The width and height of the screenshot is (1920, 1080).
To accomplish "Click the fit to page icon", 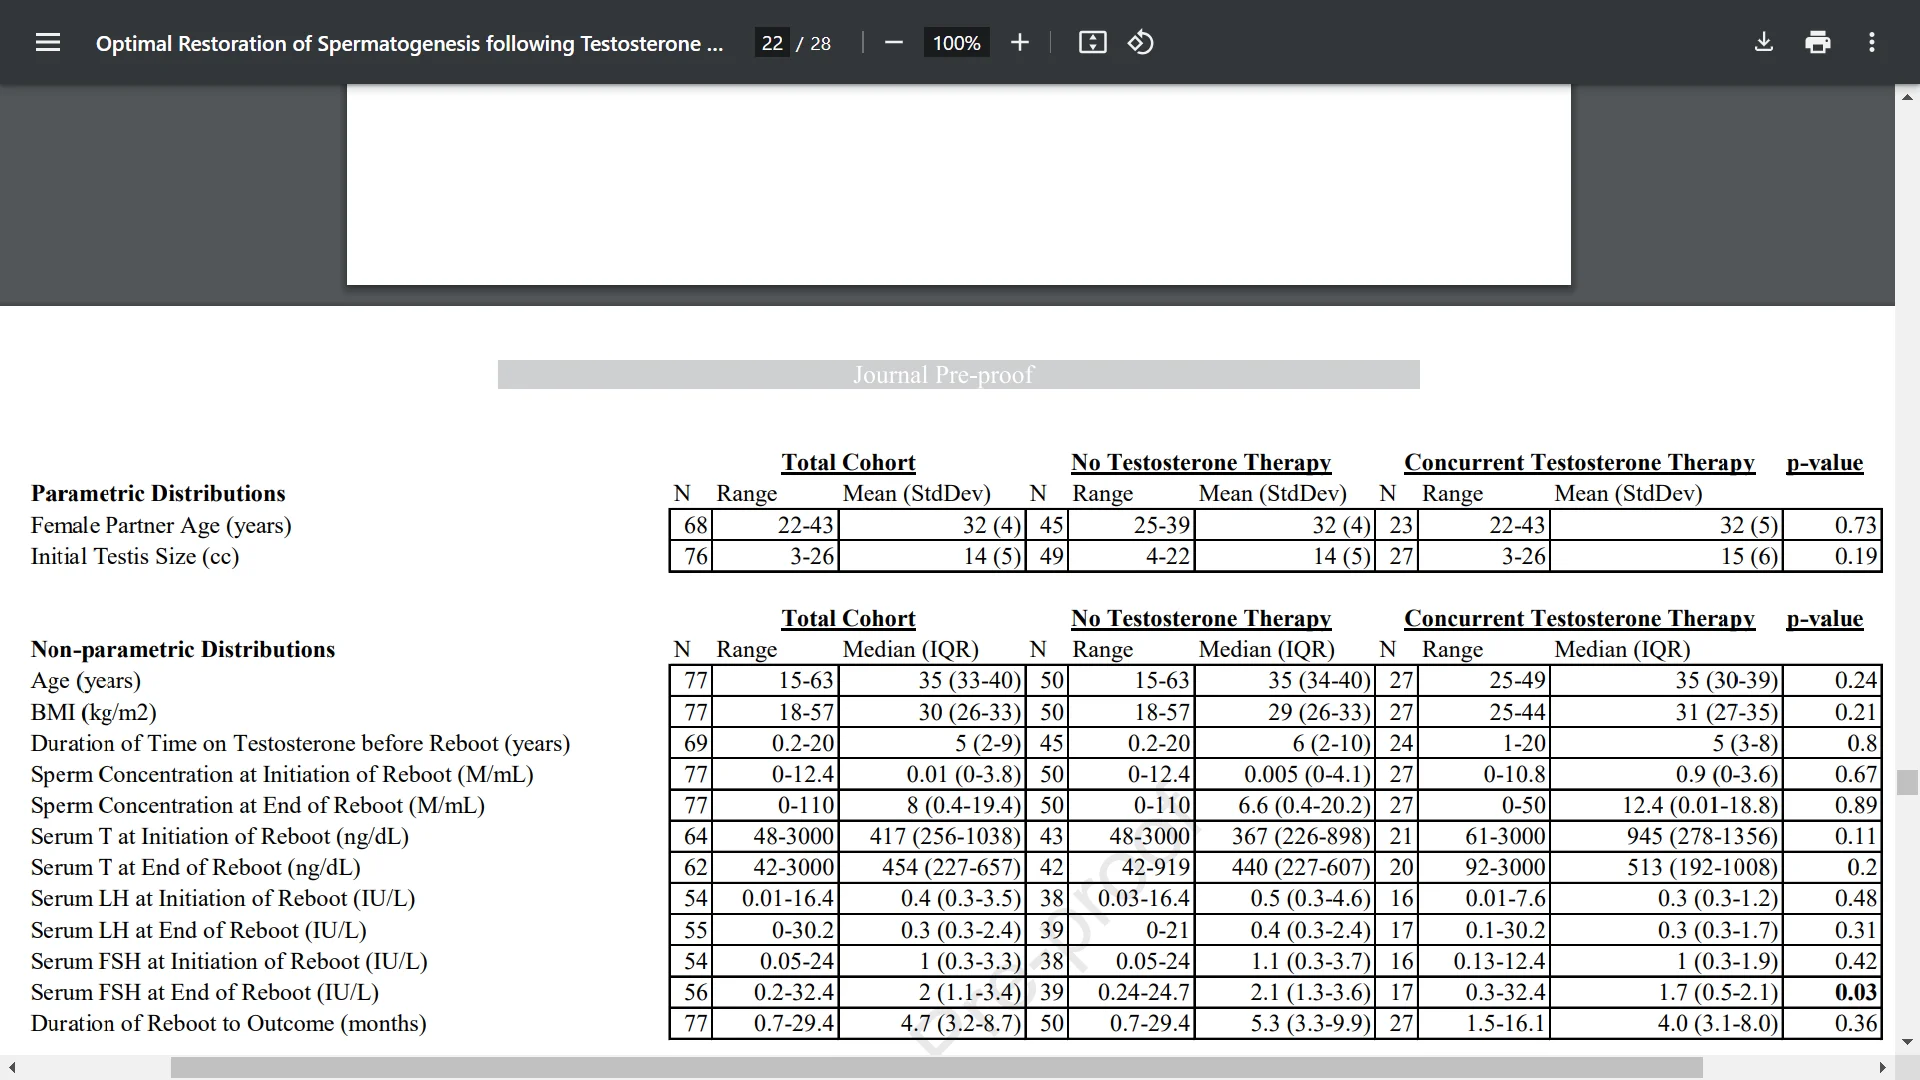I will 1092,42.
